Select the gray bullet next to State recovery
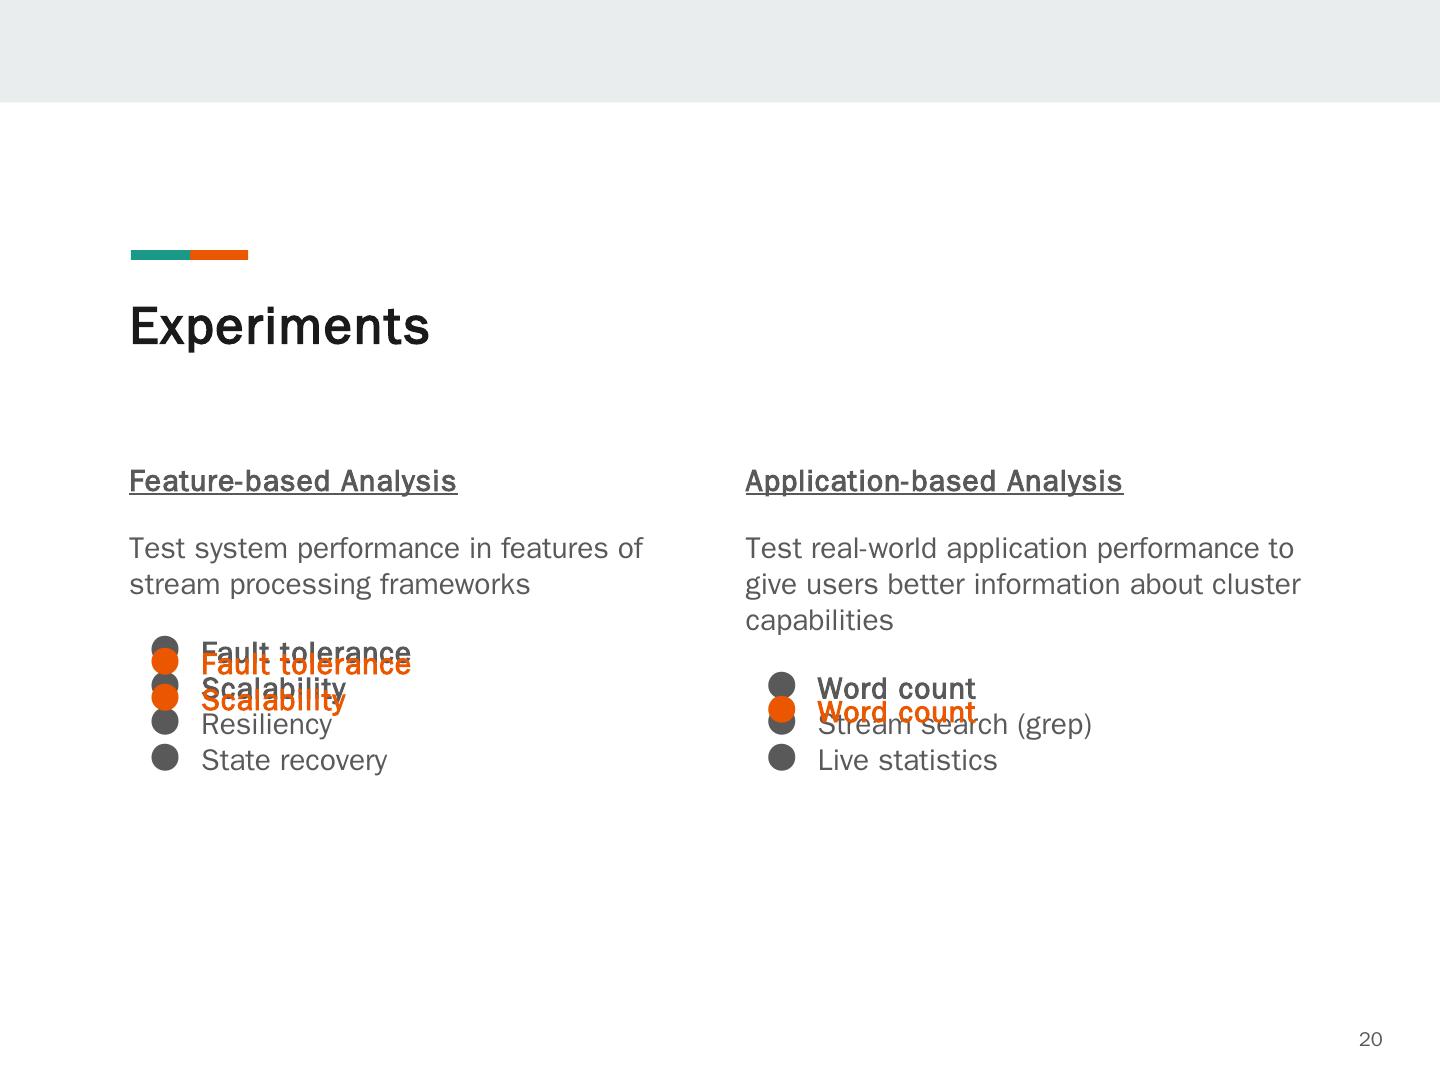1440x1080 pixels. pos(165,759)
